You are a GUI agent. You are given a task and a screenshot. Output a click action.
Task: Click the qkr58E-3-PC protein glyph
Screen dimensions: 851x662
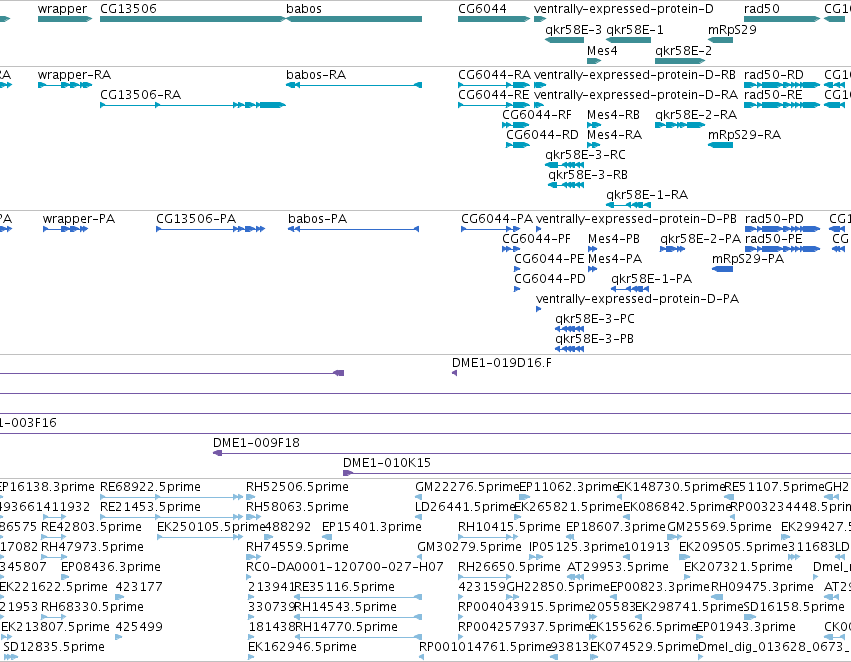tap(569, 329)
